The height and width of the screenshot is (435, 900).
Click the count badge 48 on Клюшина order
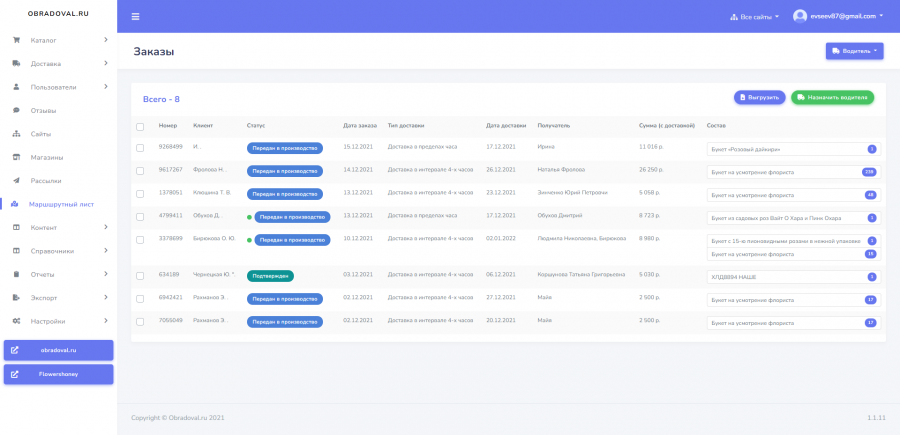pyautogui.click(x=870, y=195)
